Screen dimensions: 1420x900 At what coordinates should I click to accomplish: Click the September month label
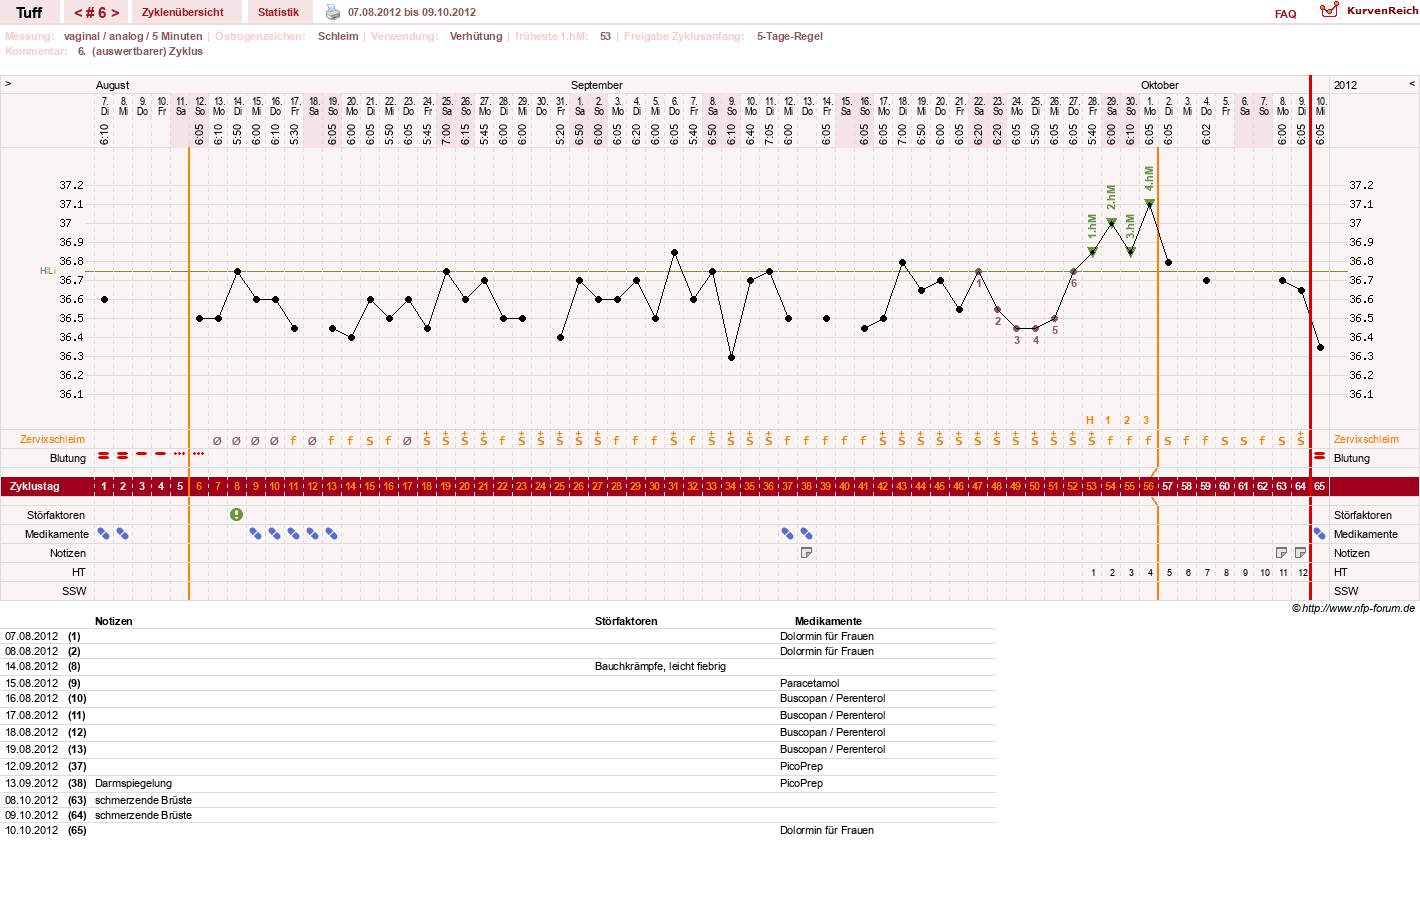click(x=597, y=85)
